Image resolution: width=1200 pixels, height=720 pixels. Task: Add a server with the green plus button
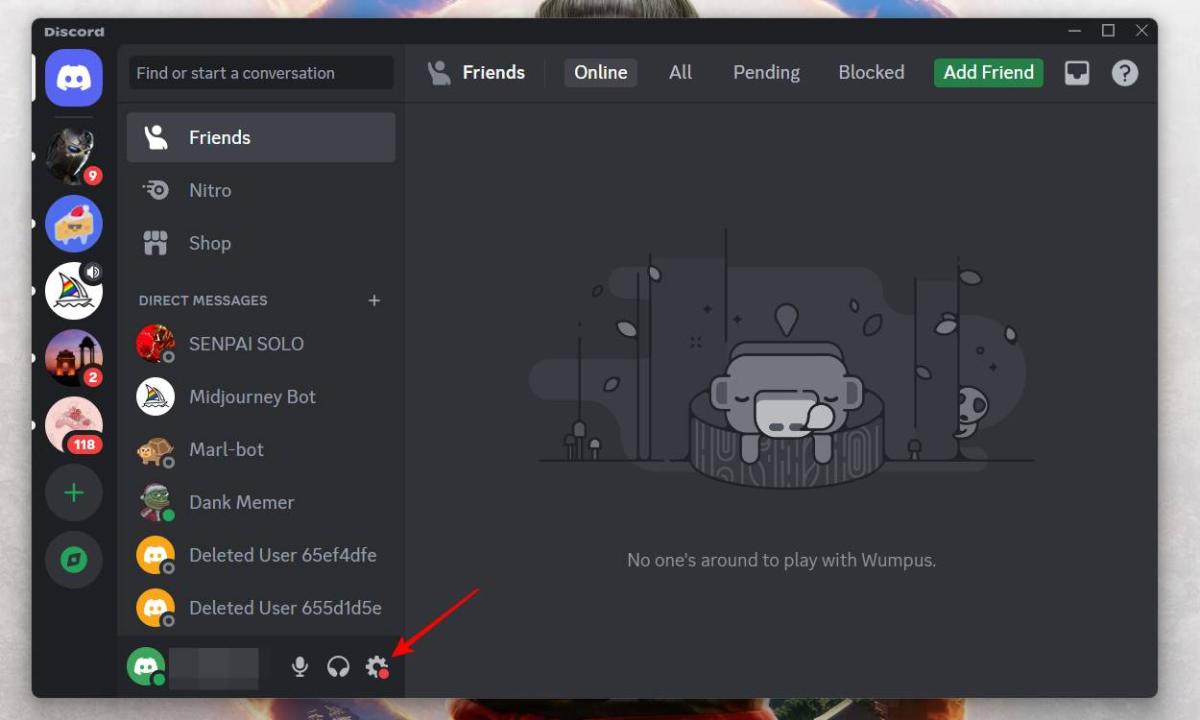point(74,492)
